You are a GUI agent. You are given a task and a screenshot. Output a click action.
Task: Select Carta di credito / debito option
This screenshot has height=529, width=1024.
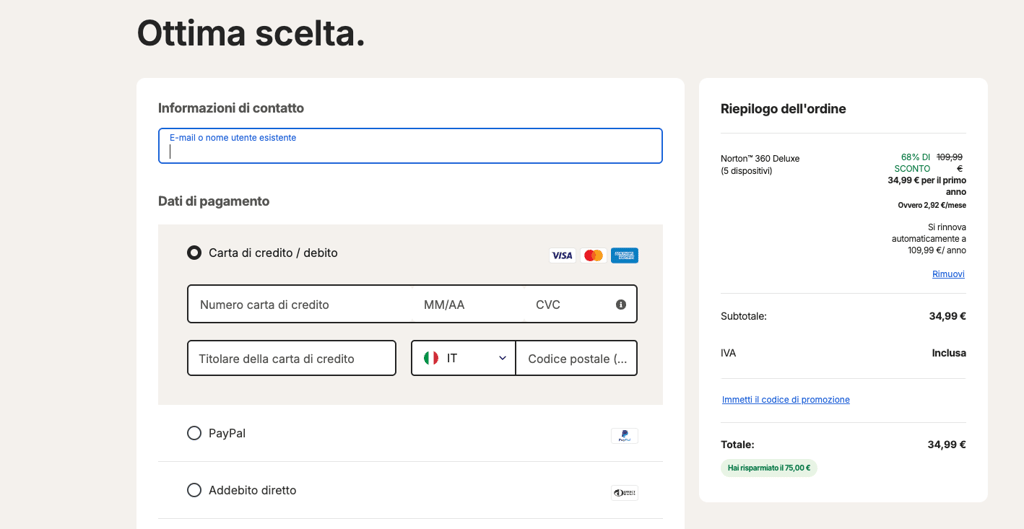[194, 253]
